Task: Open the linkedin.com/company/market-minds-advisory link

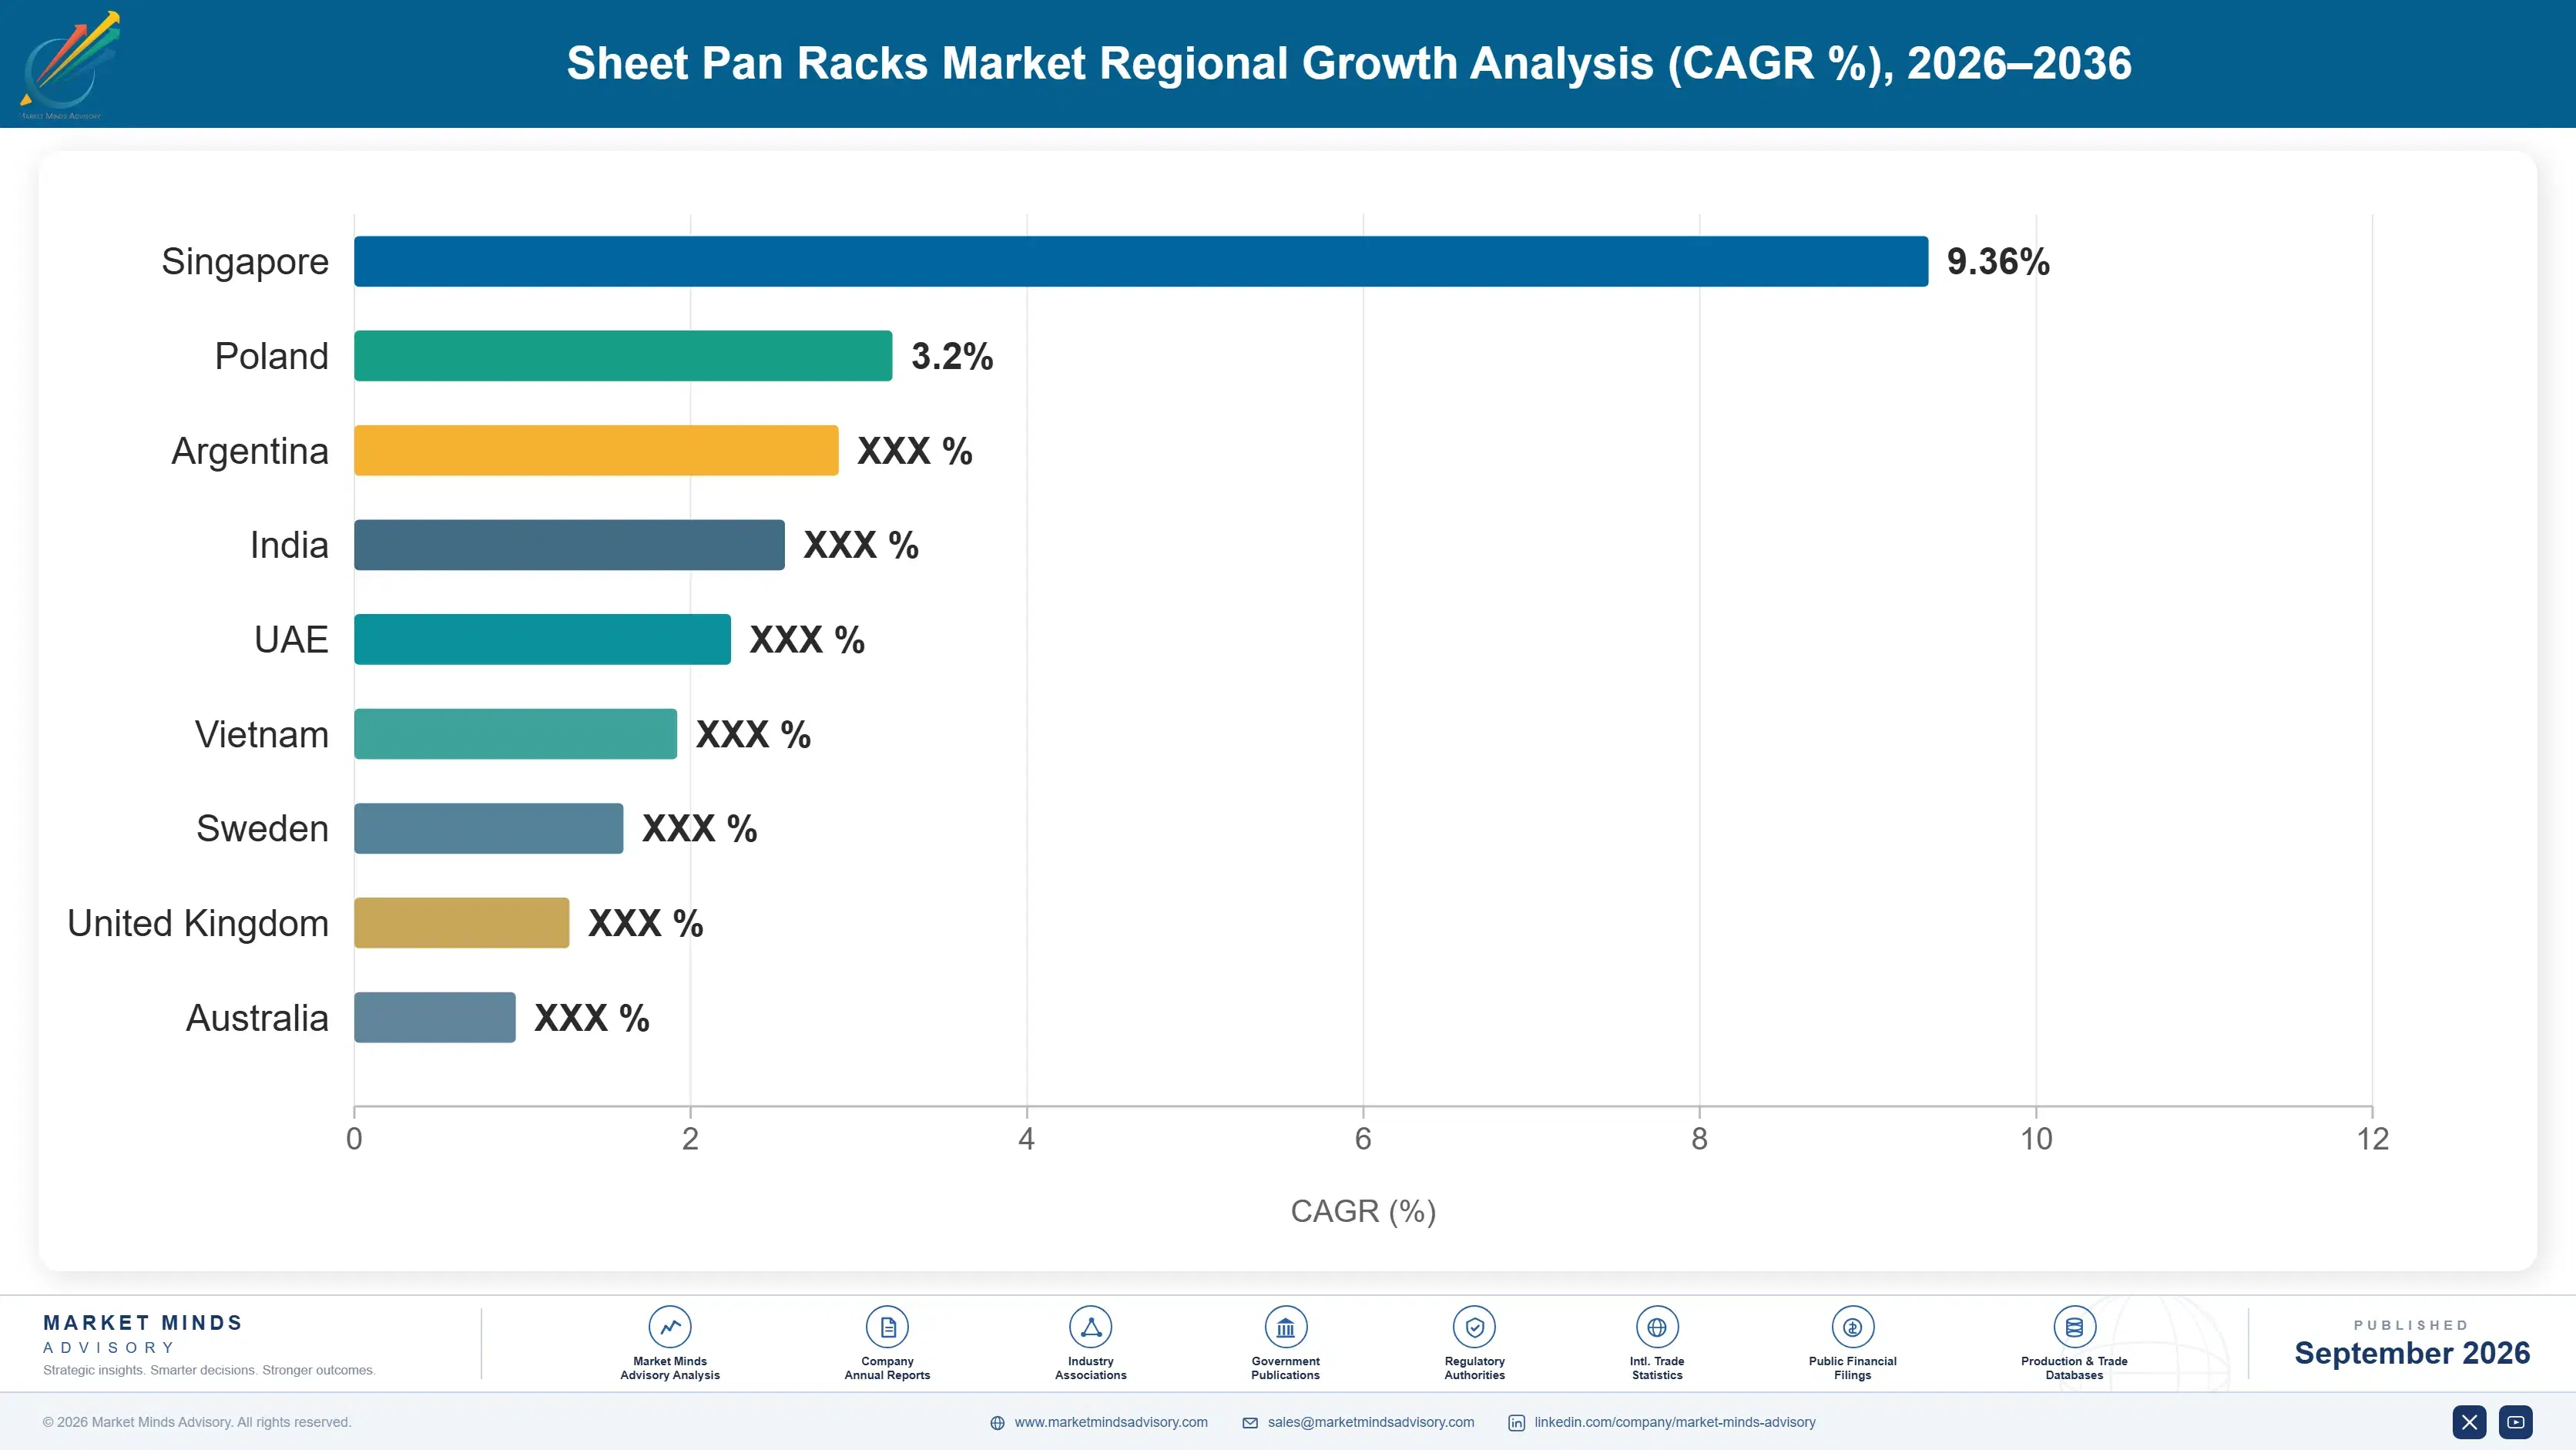Action: 1675,1422
